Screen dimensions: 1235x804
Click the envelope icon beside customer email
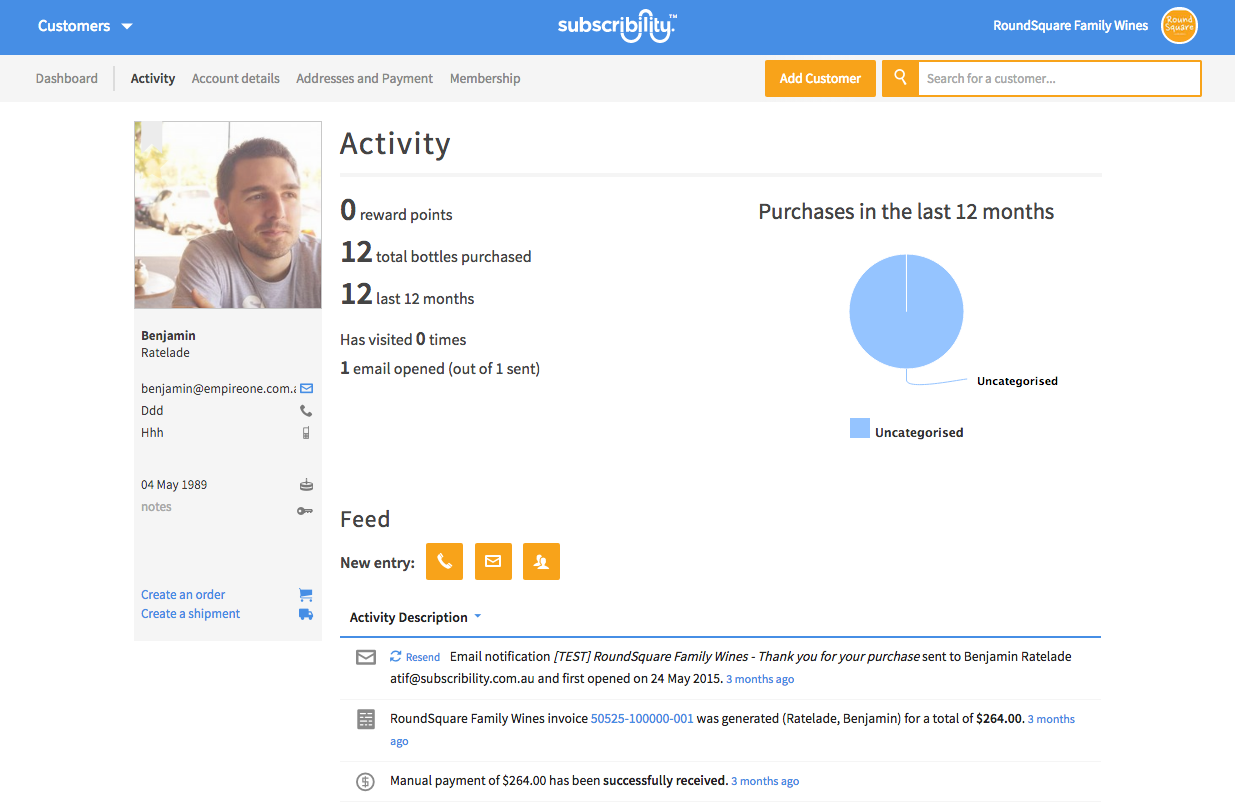click(306, 389)
